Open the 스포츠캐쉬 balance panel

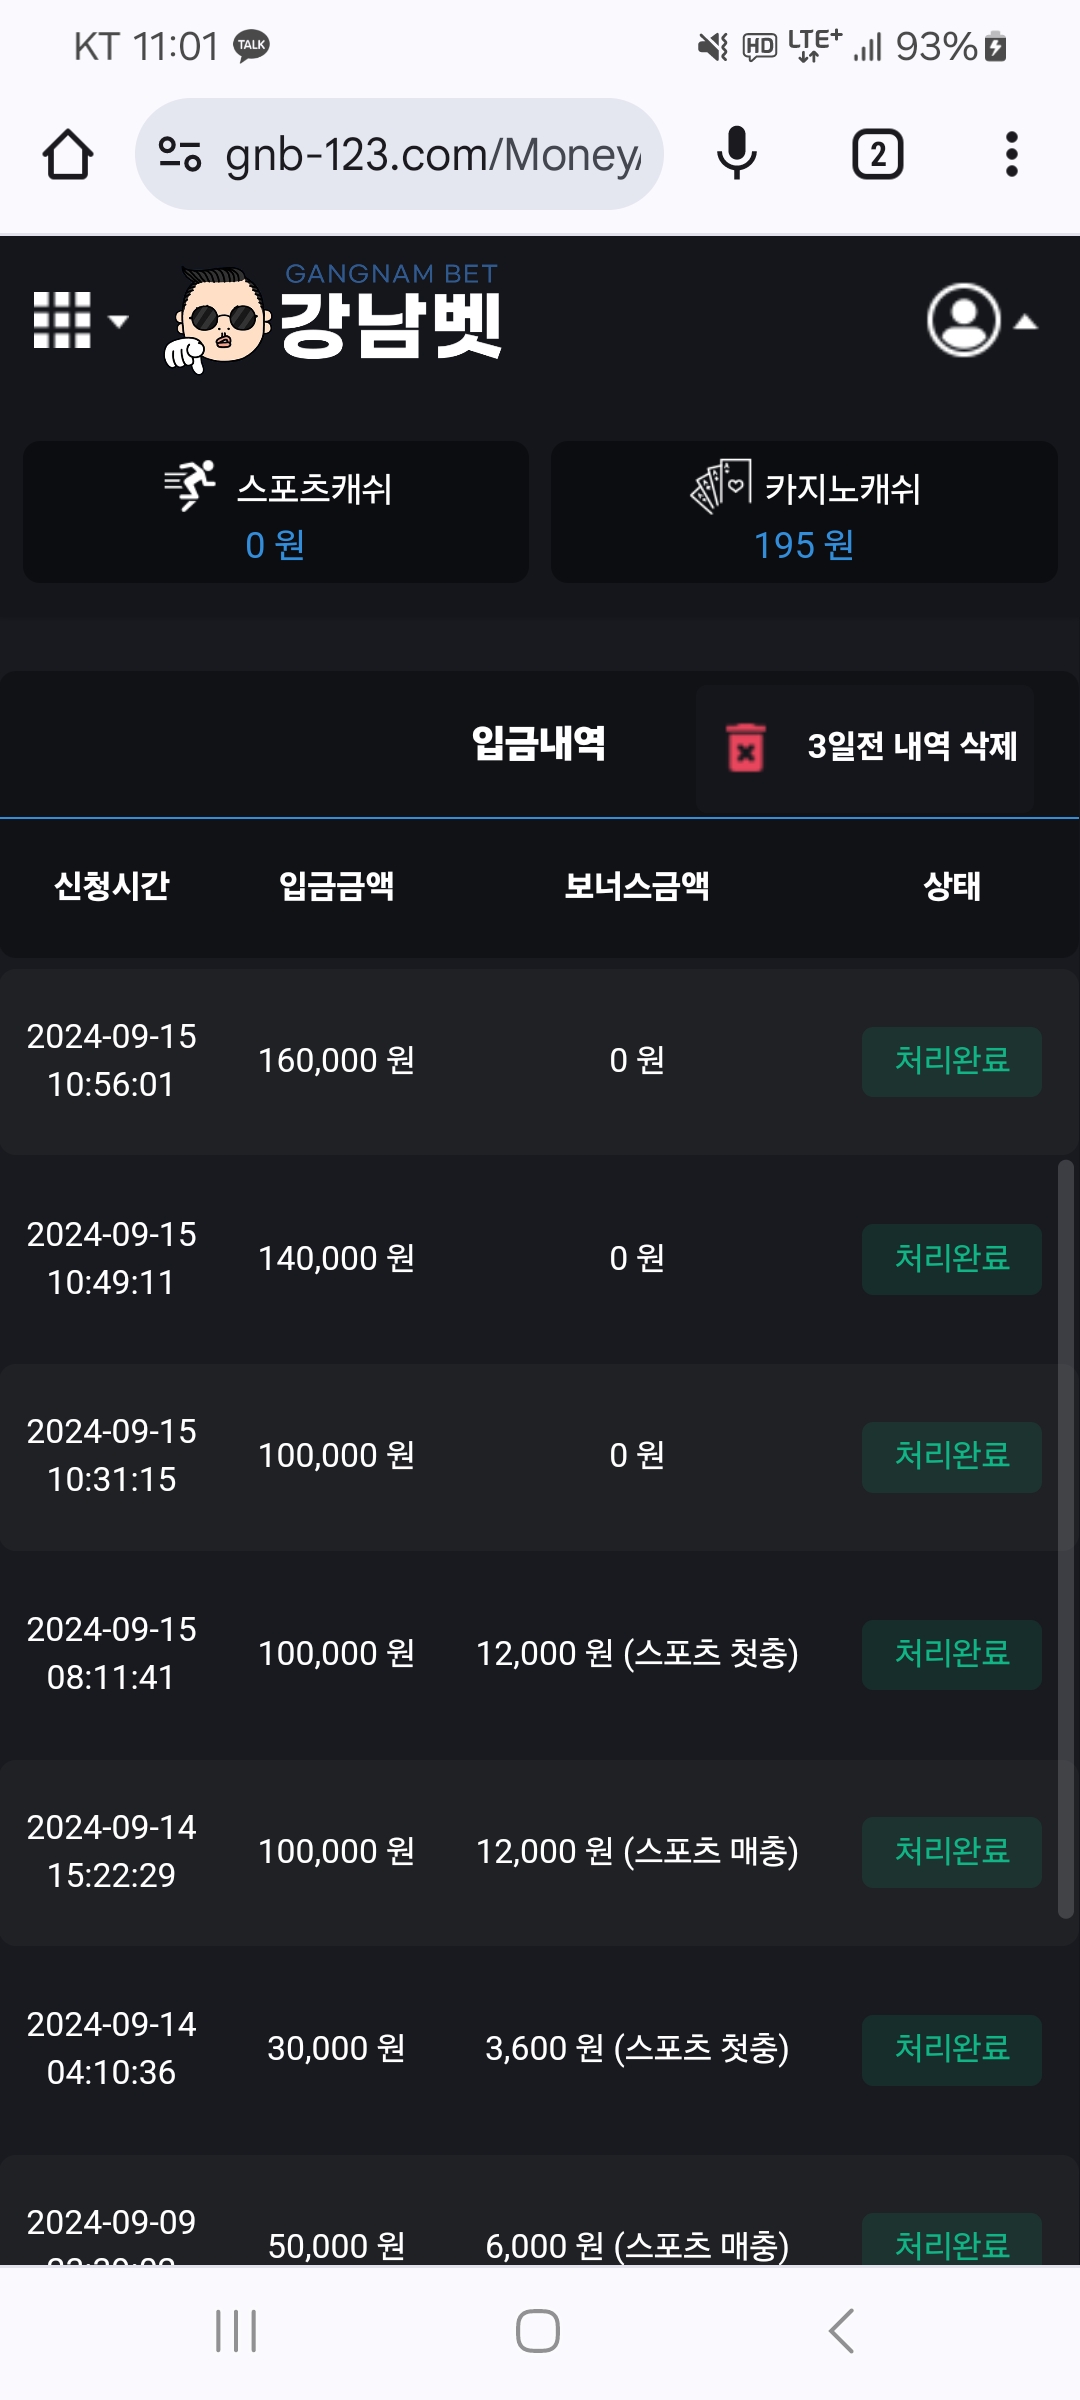tap(276, 512)
